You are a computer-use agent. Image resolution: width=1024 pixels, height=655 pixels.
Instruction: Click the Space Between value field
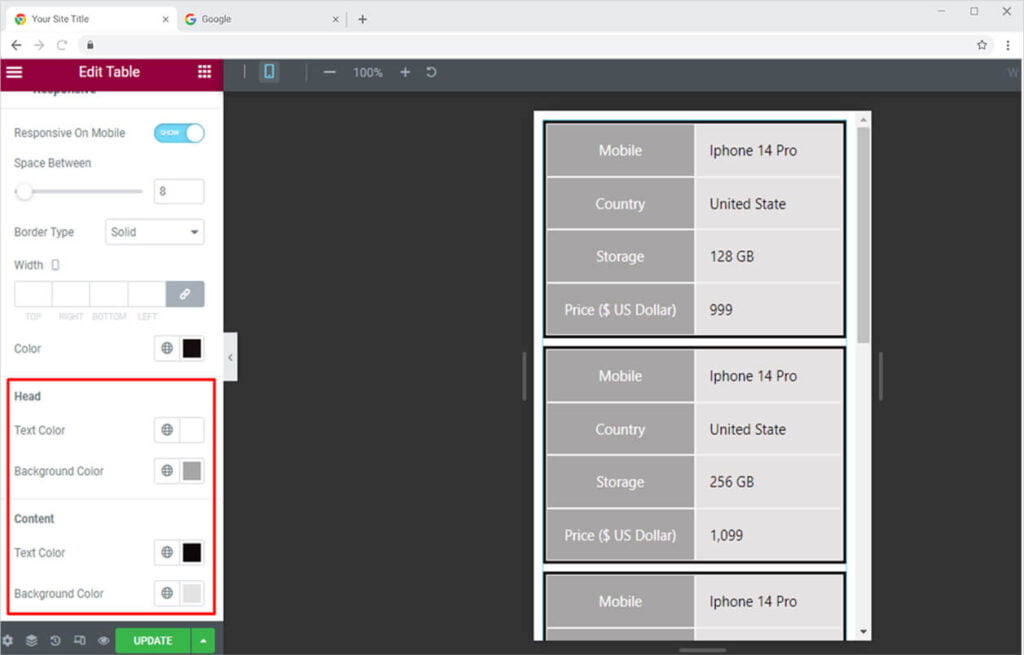pyautogui.click(x=179, y=191)
